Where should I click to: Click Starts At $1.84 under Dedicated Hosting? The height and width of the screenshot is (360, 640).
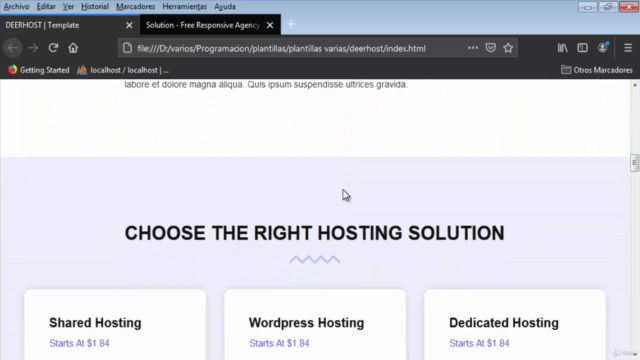point(479,343)
